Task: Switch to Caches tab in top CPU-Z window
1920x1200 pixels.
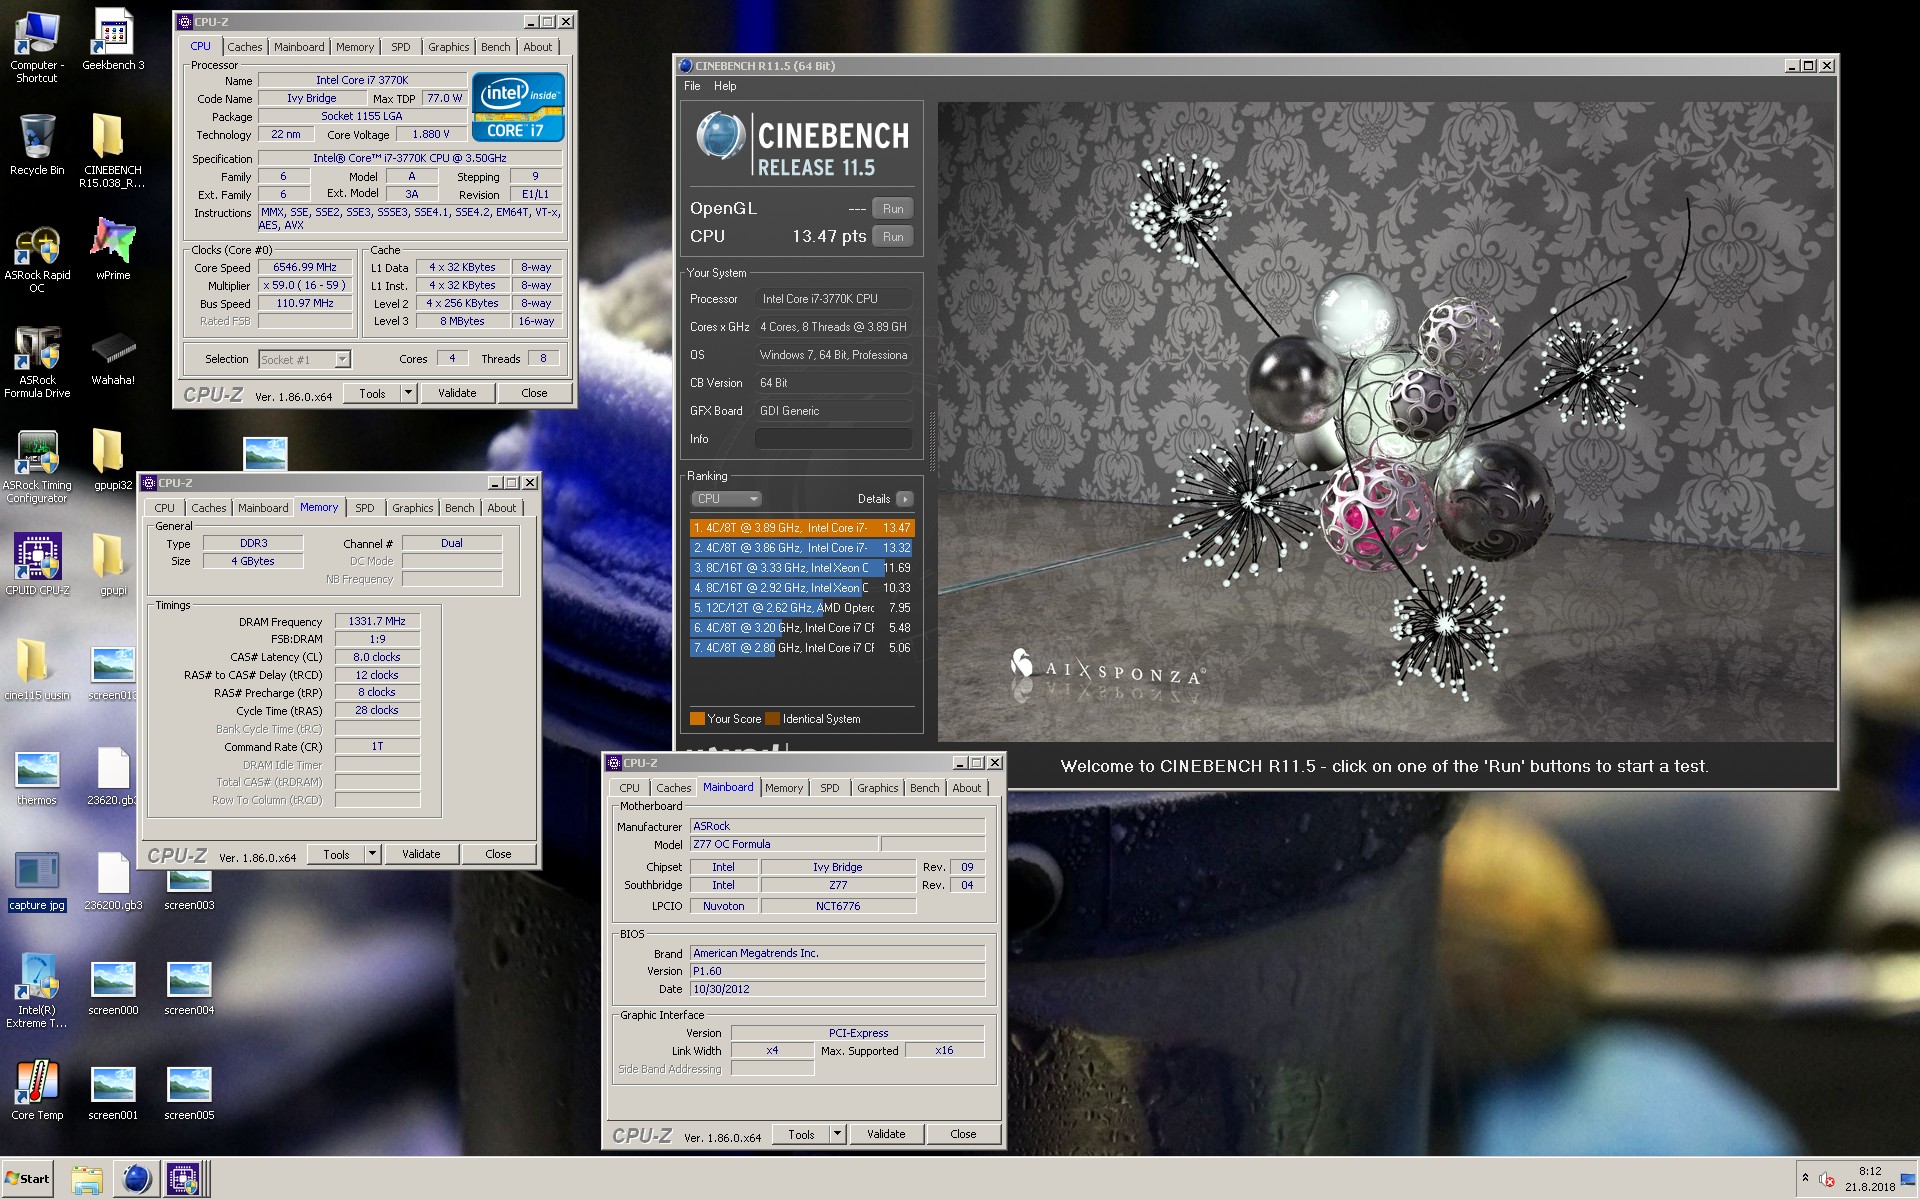Action: tap(244, 47)
